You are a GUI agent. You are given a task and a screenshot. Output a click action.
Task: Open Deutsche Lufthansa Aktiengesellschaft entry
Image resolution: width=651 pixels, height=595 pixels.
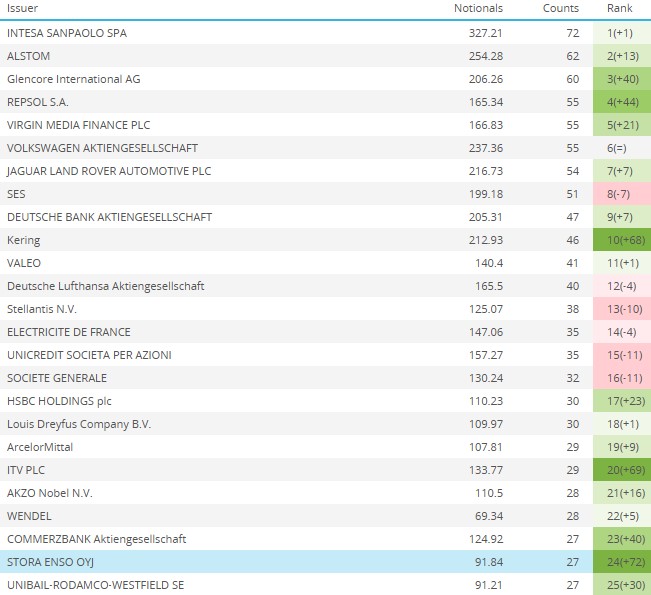(x=105, y=286)
